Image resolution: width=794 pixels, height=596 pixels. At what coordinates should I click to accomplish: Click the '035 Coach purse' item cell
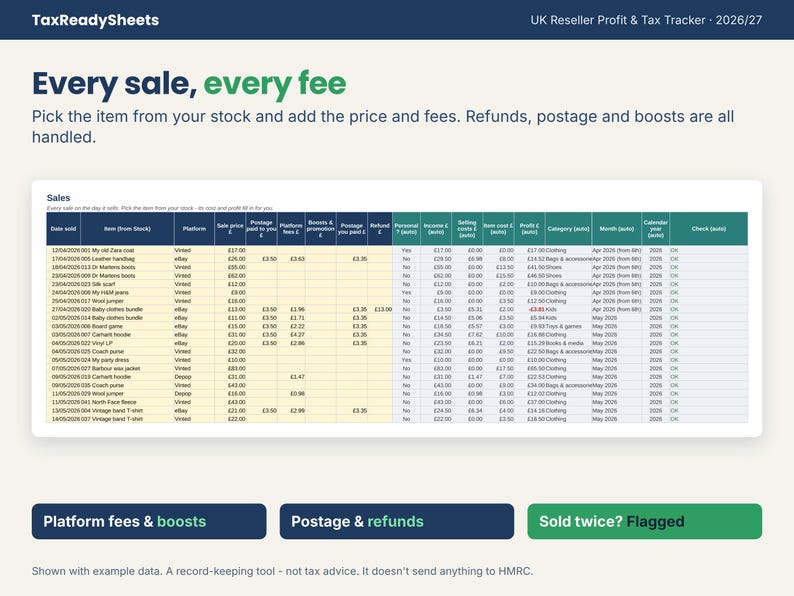coord(127,385)
